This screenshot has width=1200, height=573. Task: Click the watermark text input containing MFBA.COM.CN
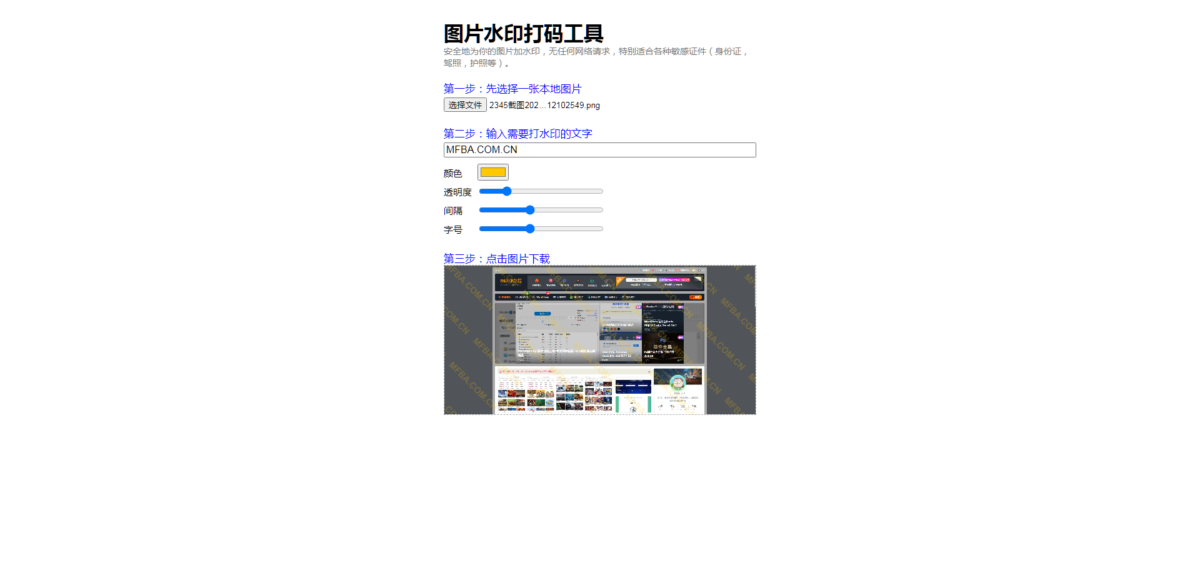600,150
